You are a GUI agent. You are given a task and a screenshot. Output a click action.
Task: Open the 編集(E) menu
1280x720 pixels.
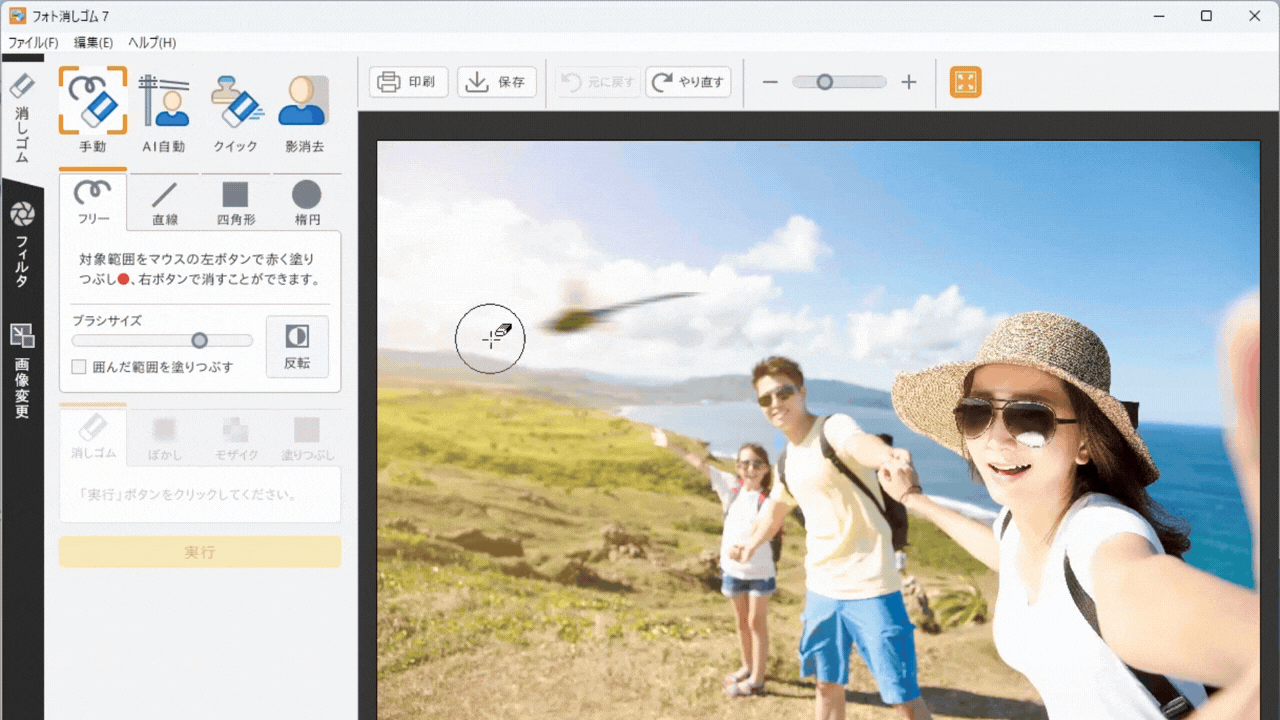point(93,43)
